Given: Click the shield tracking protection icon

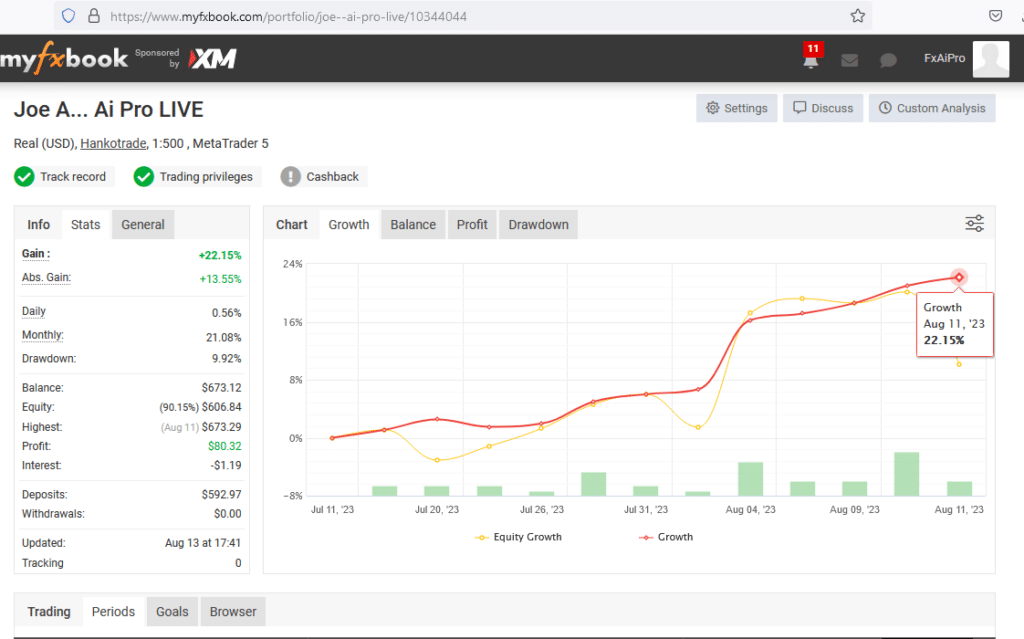Looking at the screenshot, I should click(68, 16).
